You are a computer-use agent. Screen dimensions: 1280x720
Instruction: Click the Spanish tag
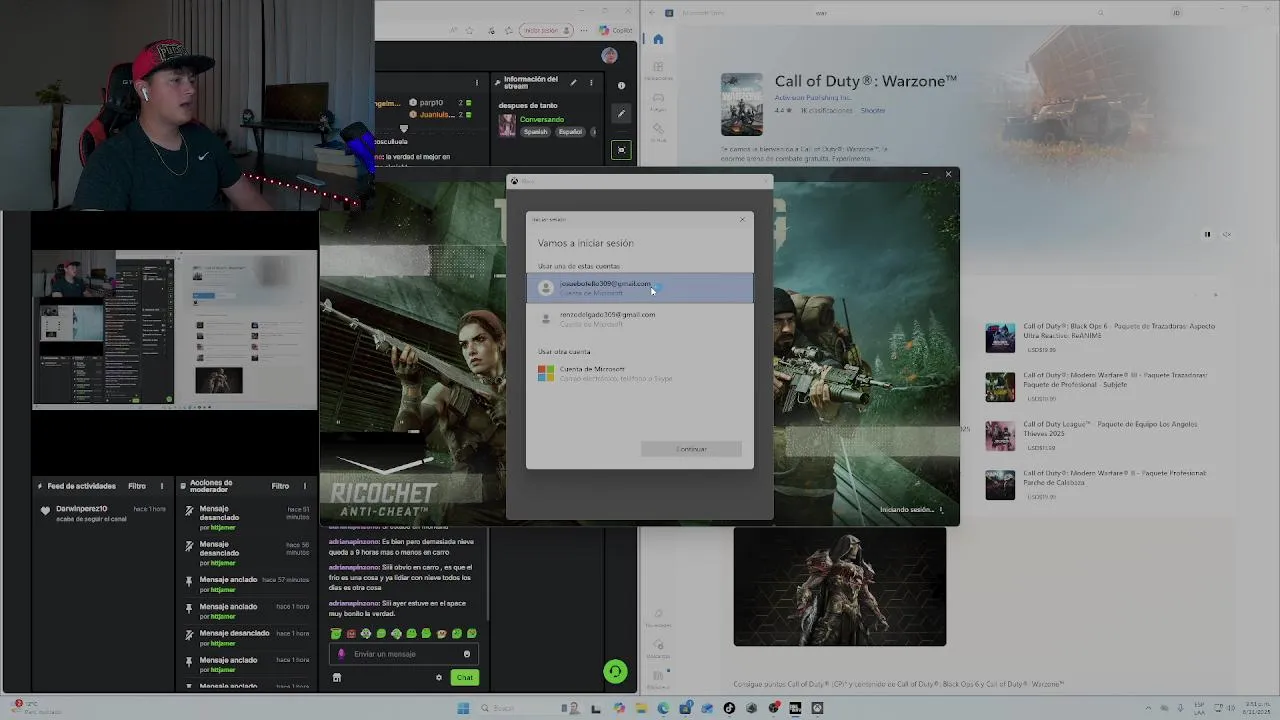[536, 132]
